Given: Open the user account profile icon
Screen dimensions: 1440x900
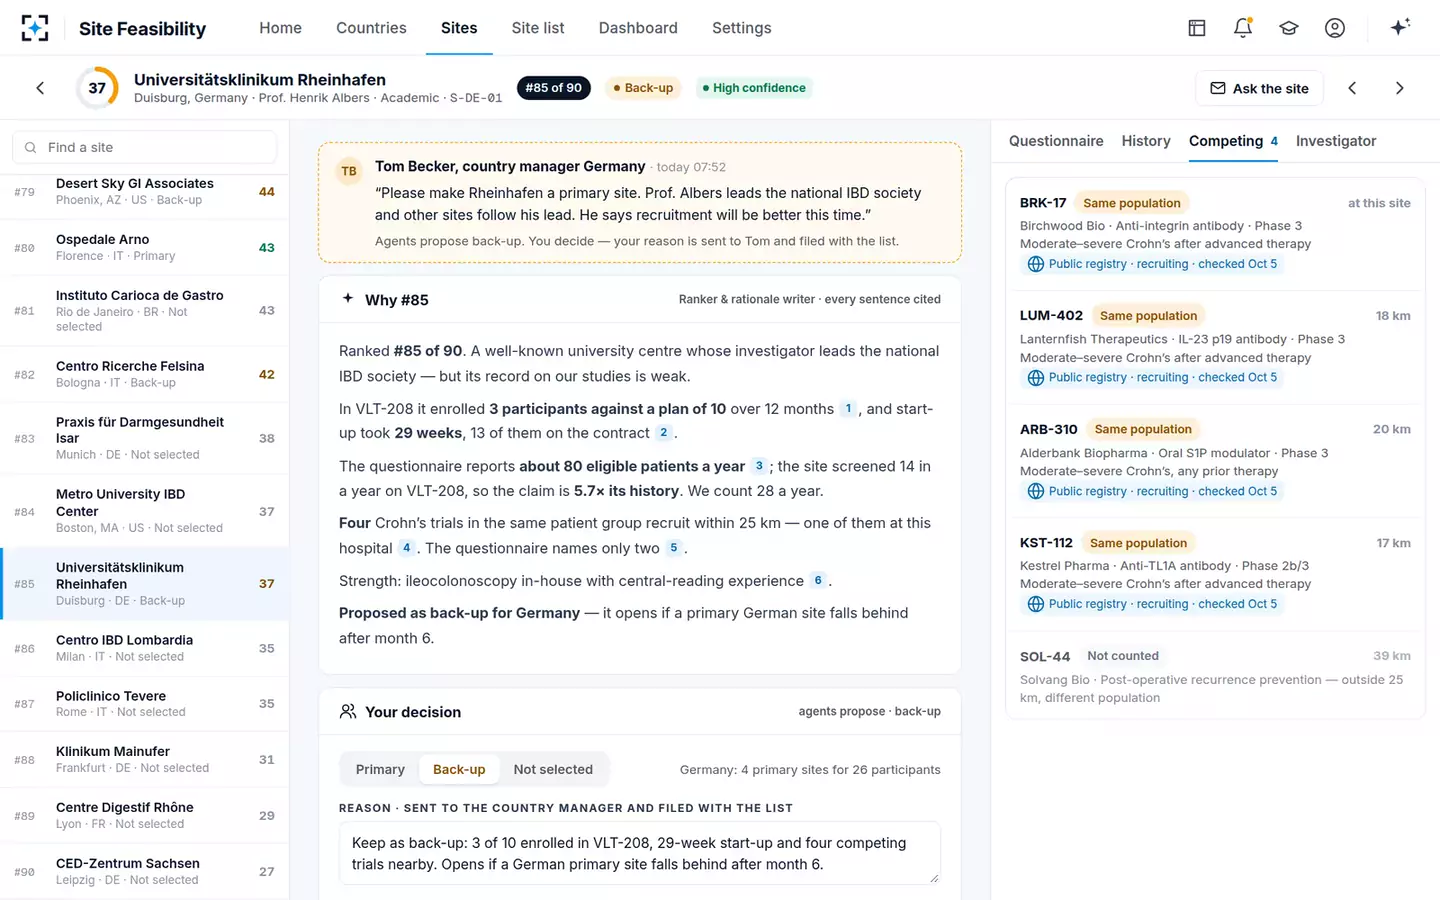Looking at the screenshot, I should [x=1335, y=28].
